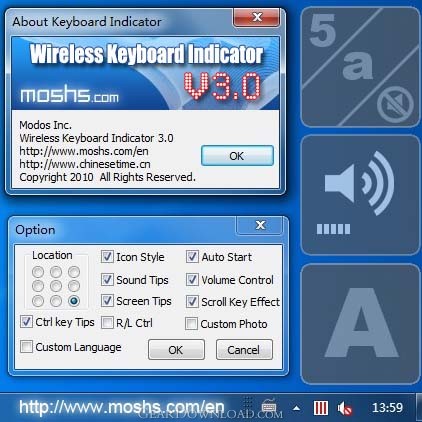
Task: Click the Caps Lock 'A' indicator panel
Action: pos(360,324)
